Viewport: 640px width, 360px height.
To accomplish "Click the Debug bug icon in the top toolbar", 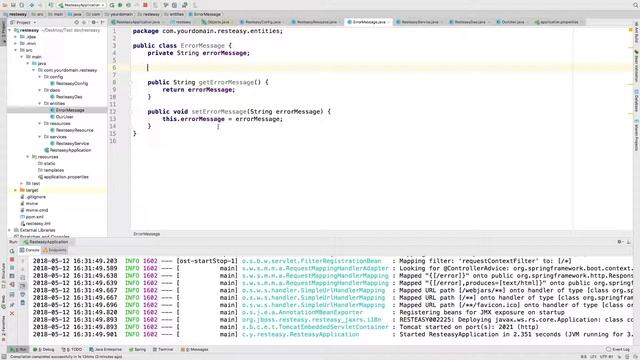I will tap(120, 5).
